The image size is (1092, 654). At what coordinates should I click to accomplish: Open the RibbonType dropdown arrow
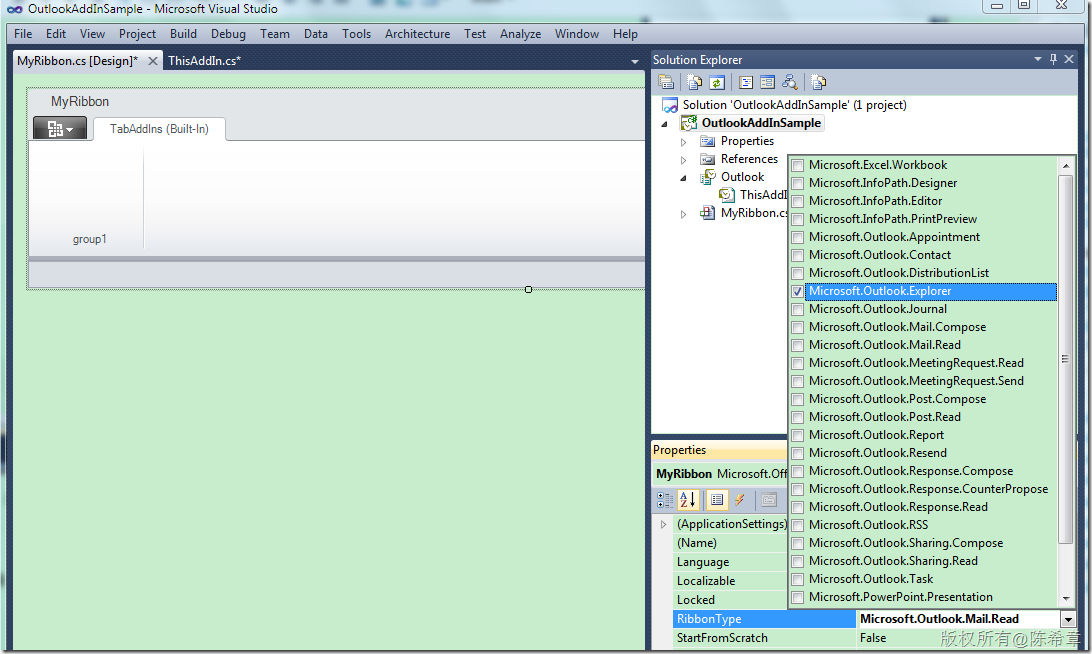coord(1068,619)
